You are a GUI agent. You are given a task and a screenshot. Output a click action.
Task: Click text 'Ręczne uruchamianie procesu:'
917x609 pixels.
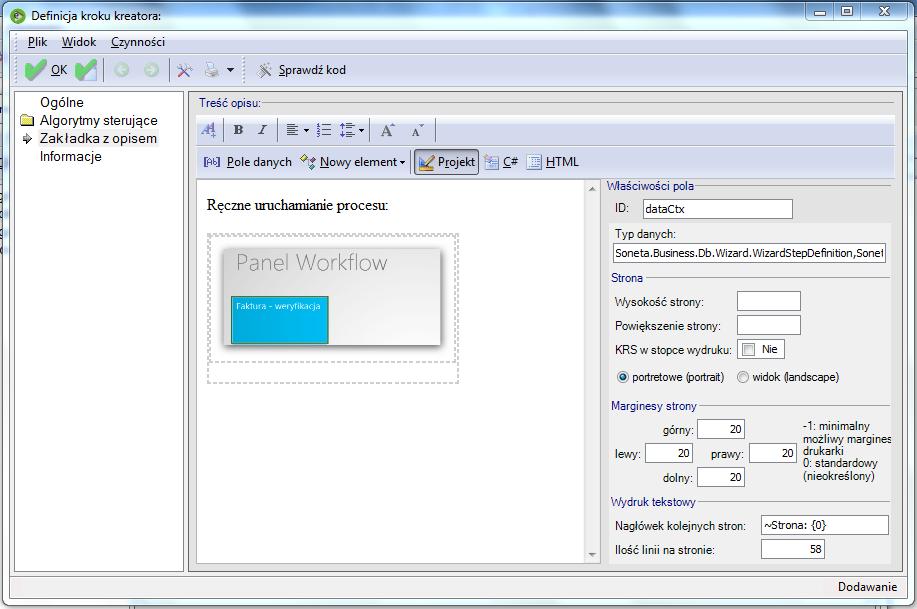297,205
